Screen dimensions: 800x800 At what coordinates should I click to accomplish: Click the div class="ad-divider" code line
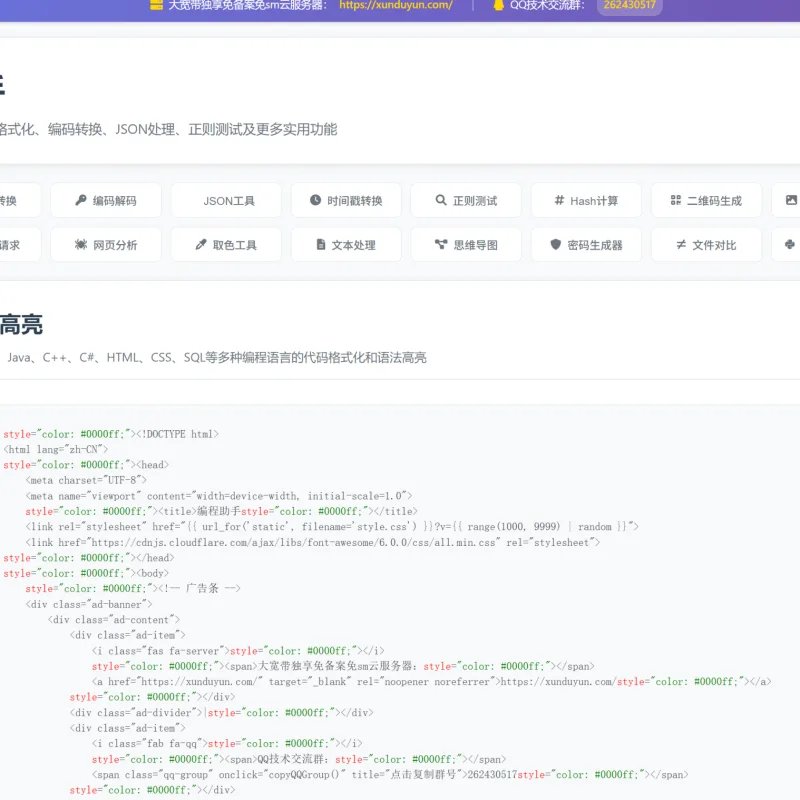(x=221, y=712)
